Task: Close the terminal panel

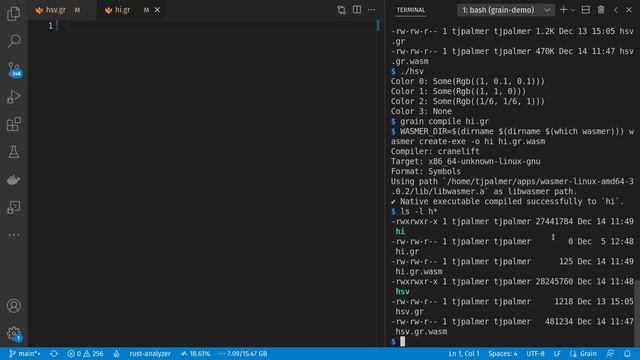Action: [629, 10]
